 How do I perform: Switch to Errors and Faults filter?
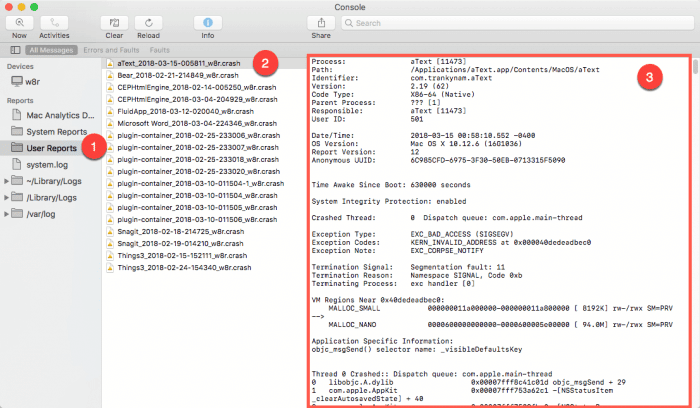[x=111, y=50]
